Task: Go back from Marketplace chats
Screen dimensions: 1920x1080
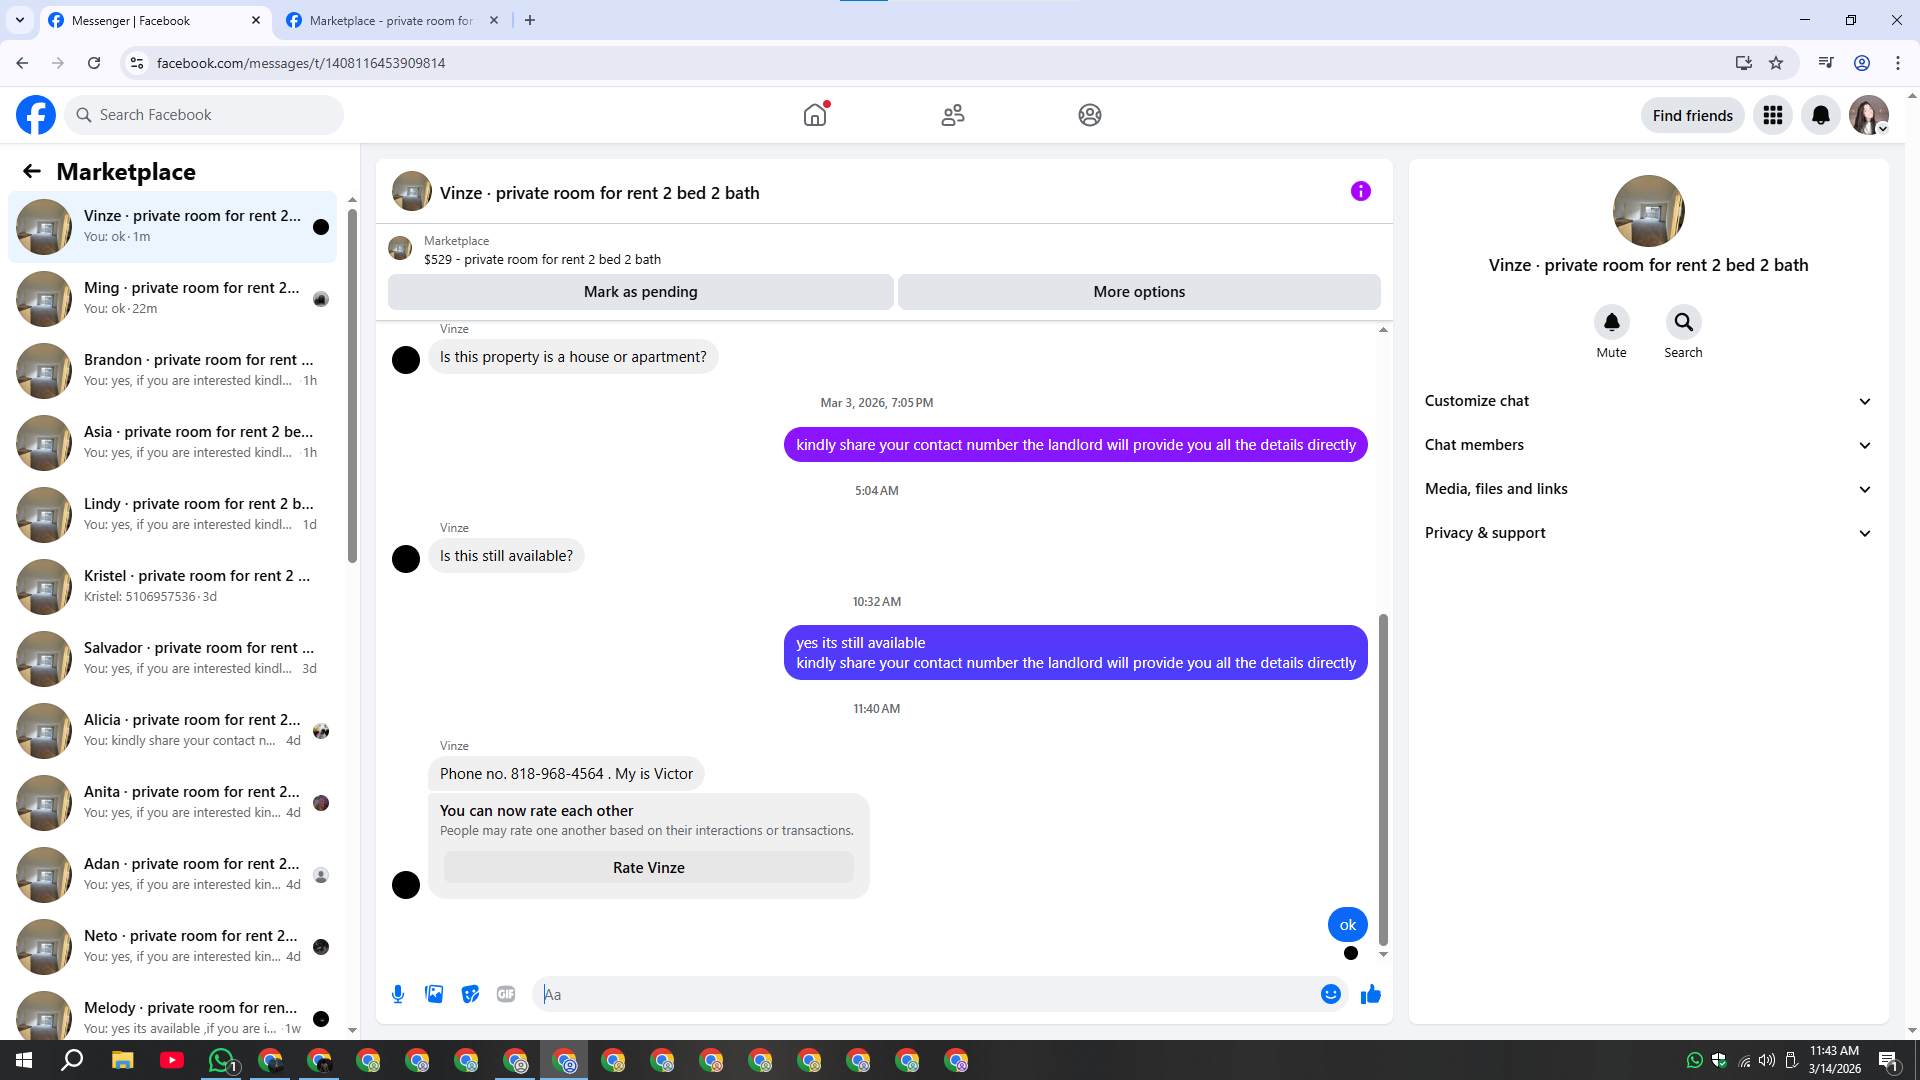Action: click(x=32, y=171)
